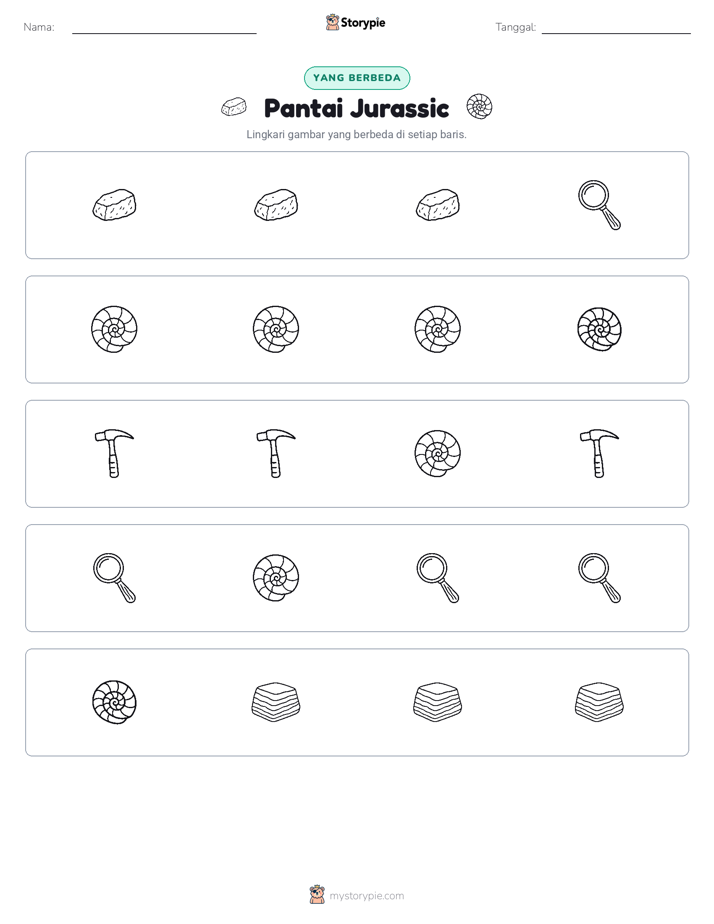Click the Pantai Jurassic heading
The image size is (714, 924).
[x=356, y=108]
